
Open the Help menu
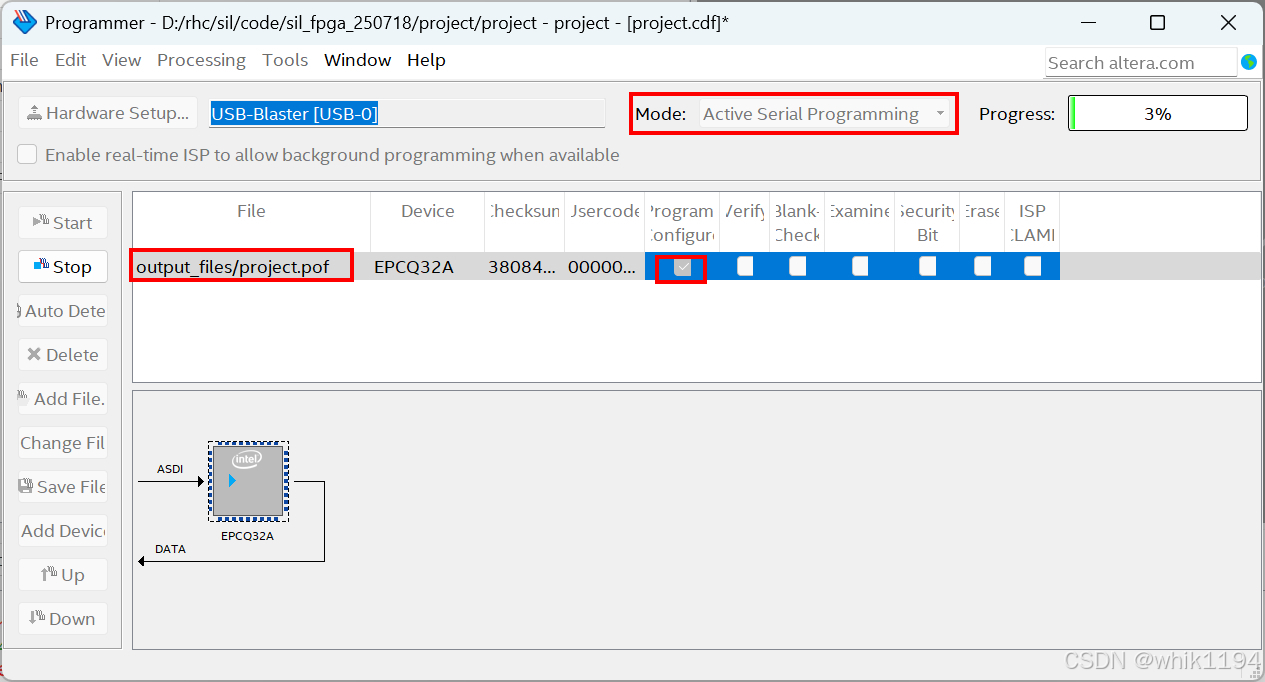pos(426,60)
